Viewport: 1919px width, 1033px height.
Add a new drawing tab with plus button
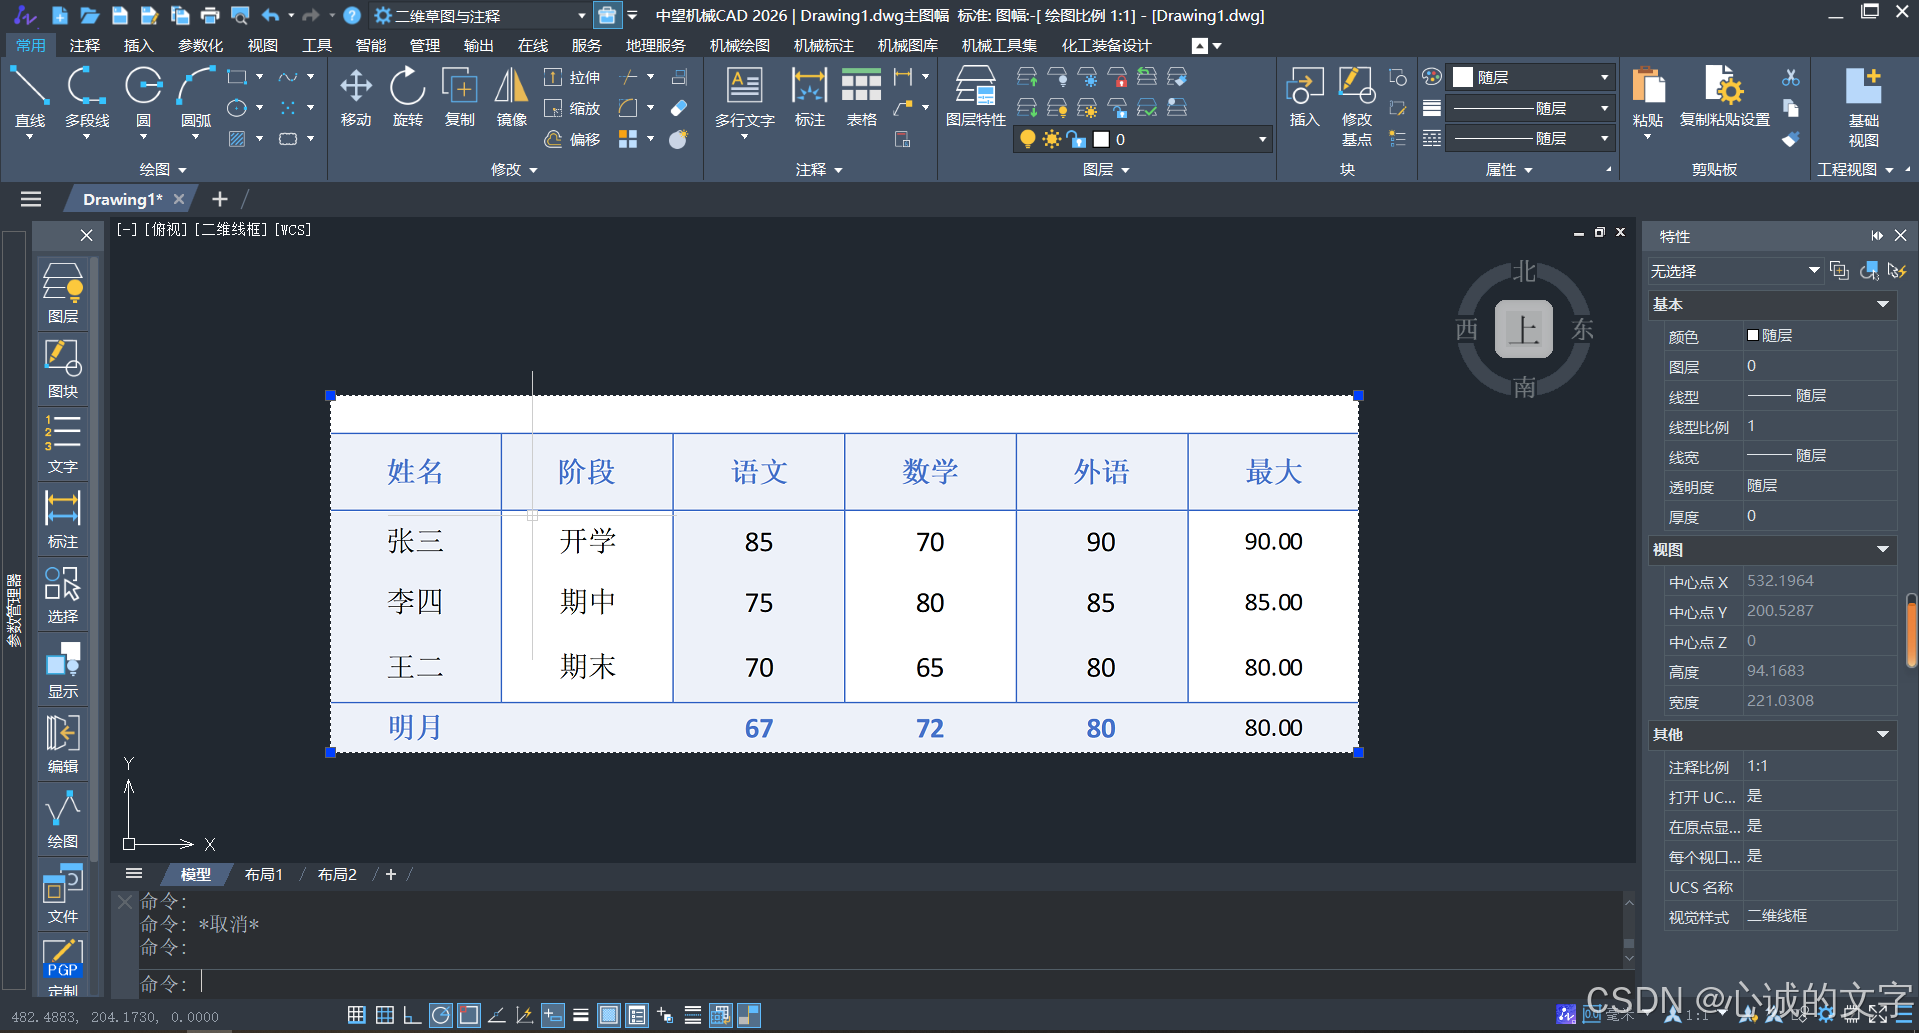[x=220, y=199]
